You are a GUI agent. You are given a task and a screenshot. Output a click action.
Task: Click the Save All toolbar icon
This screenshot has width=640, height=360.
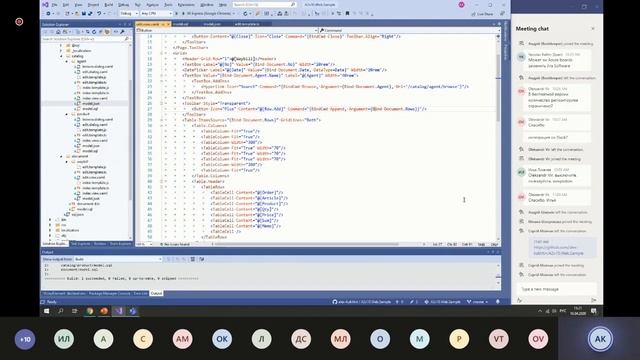(x=90, y=13)
